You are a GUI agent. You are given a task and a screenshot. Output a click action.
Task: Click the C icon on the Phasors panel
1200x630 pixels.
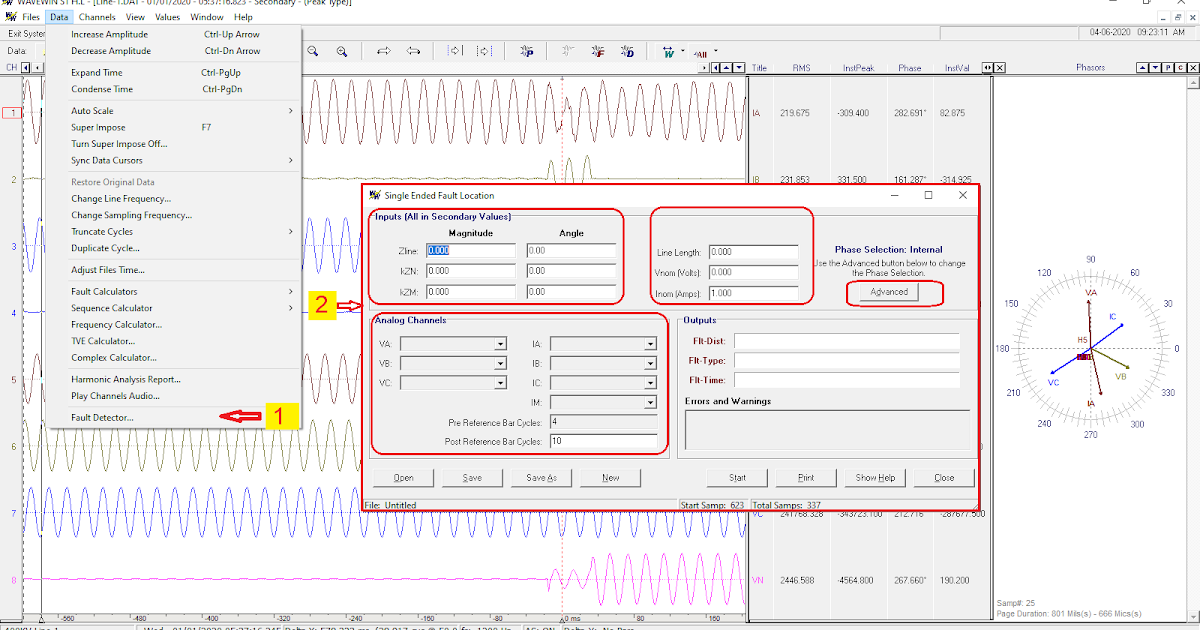coord(1180,67)
